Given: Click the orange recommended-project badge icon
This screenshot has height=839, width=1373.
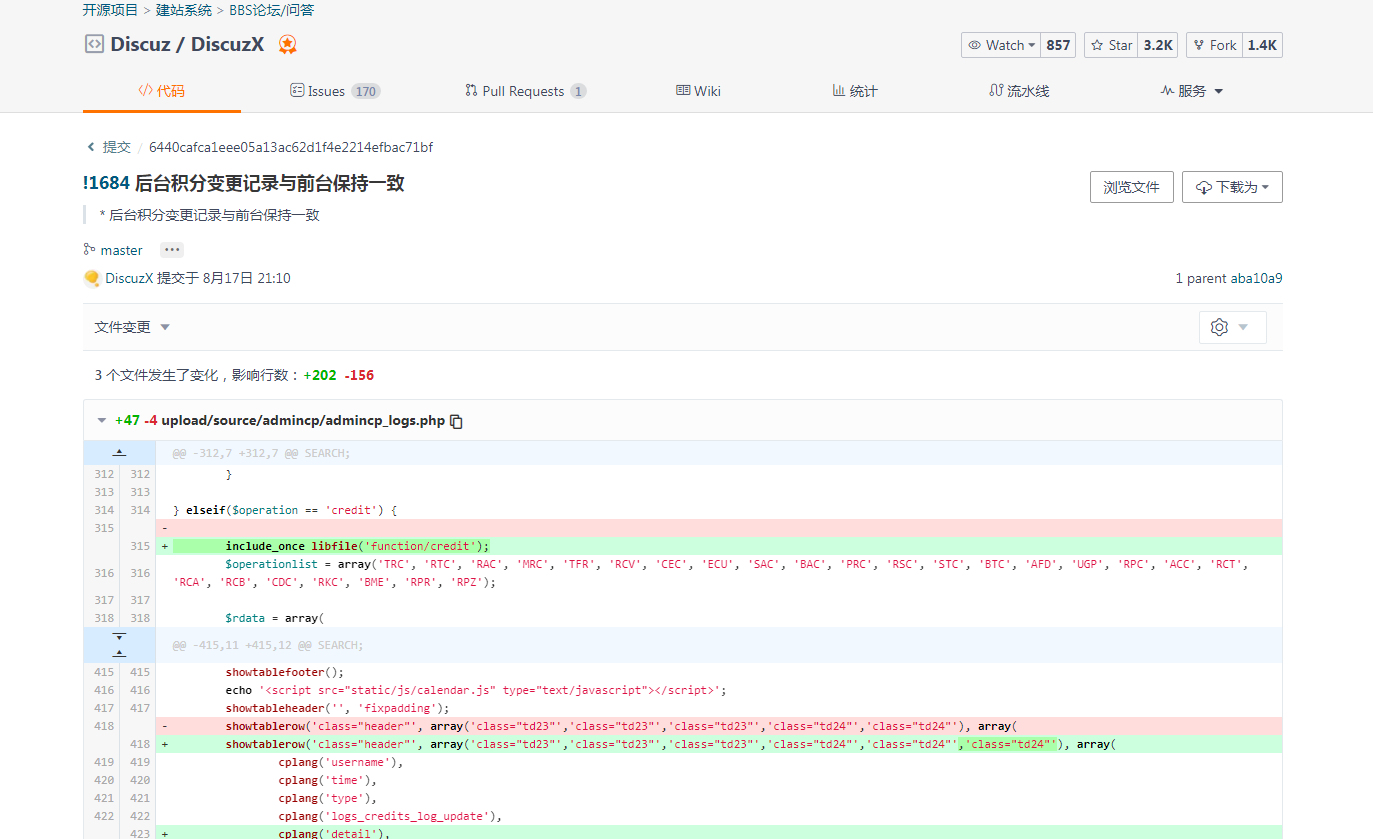Looking at the screenshot, I should pos(287,44).
